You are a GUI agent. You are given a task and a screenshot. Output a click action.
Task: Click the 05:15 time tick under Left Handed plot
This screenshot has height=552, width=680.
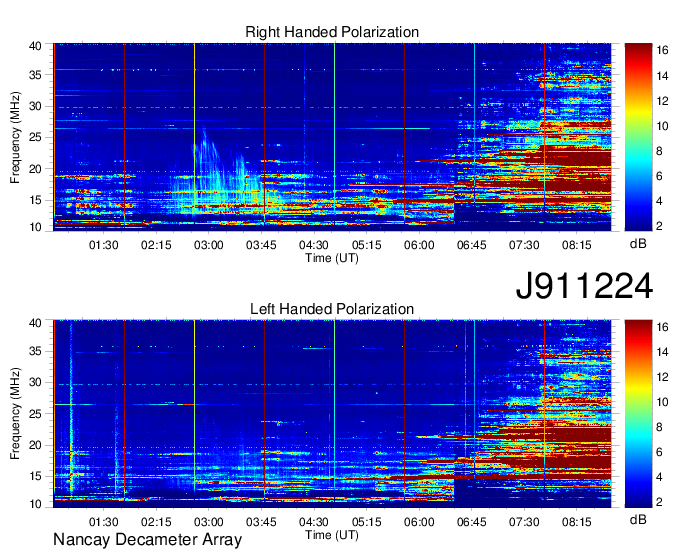366,522
